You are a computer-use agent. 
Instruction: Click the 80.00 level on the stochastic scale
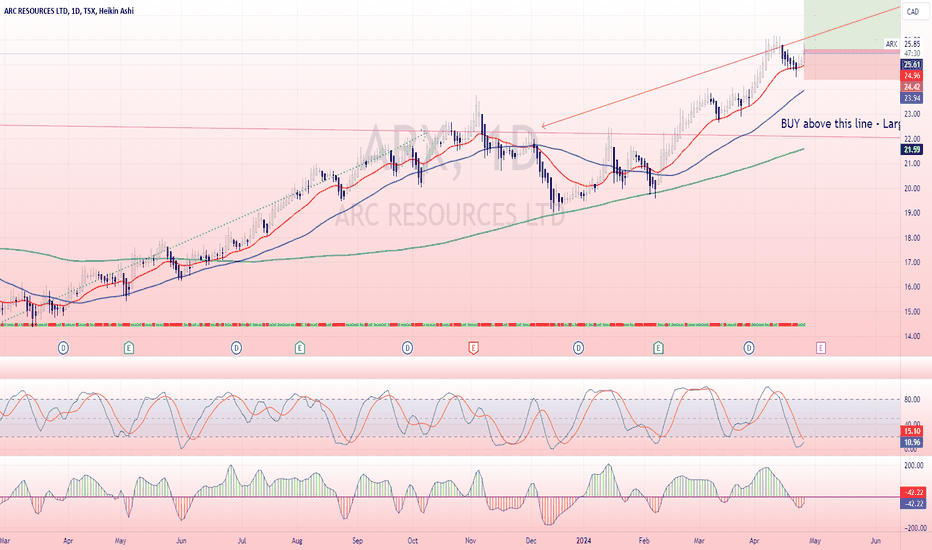pyautogui.click(x=912, y=400)
